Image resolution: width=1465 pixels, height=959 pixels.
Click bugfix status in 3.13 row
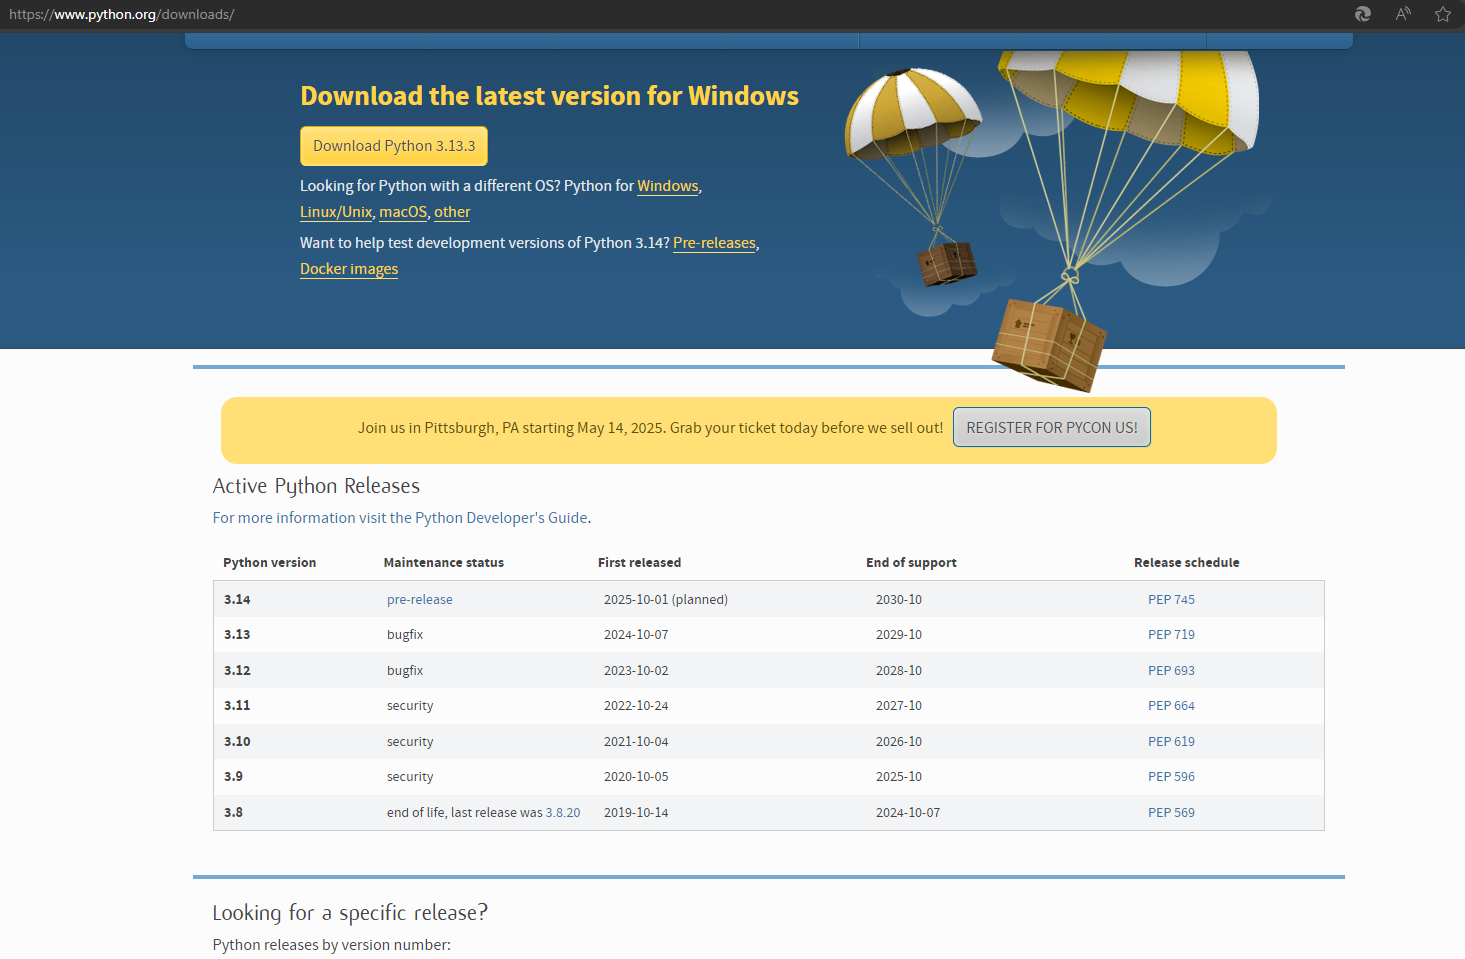coord(405,635)
